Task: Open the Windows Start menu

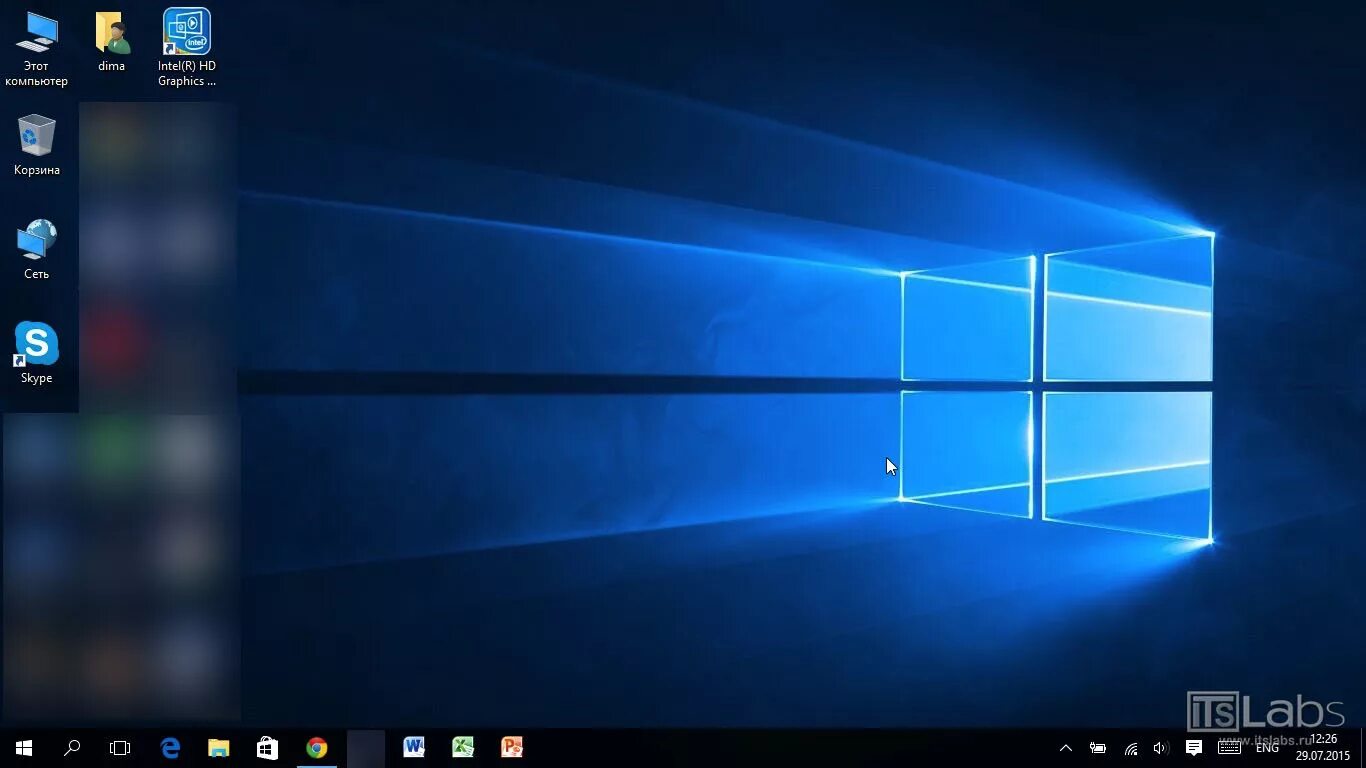Action: tap(24, 748)
